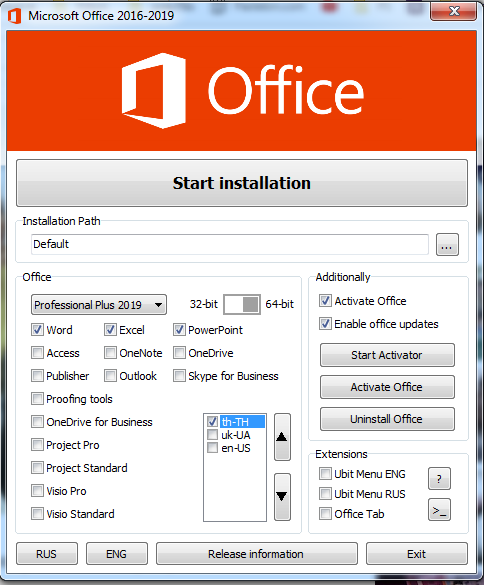Uncheck the PowerPoint checkbox
The height and width of the screenshot is (585, 484).
179,330
